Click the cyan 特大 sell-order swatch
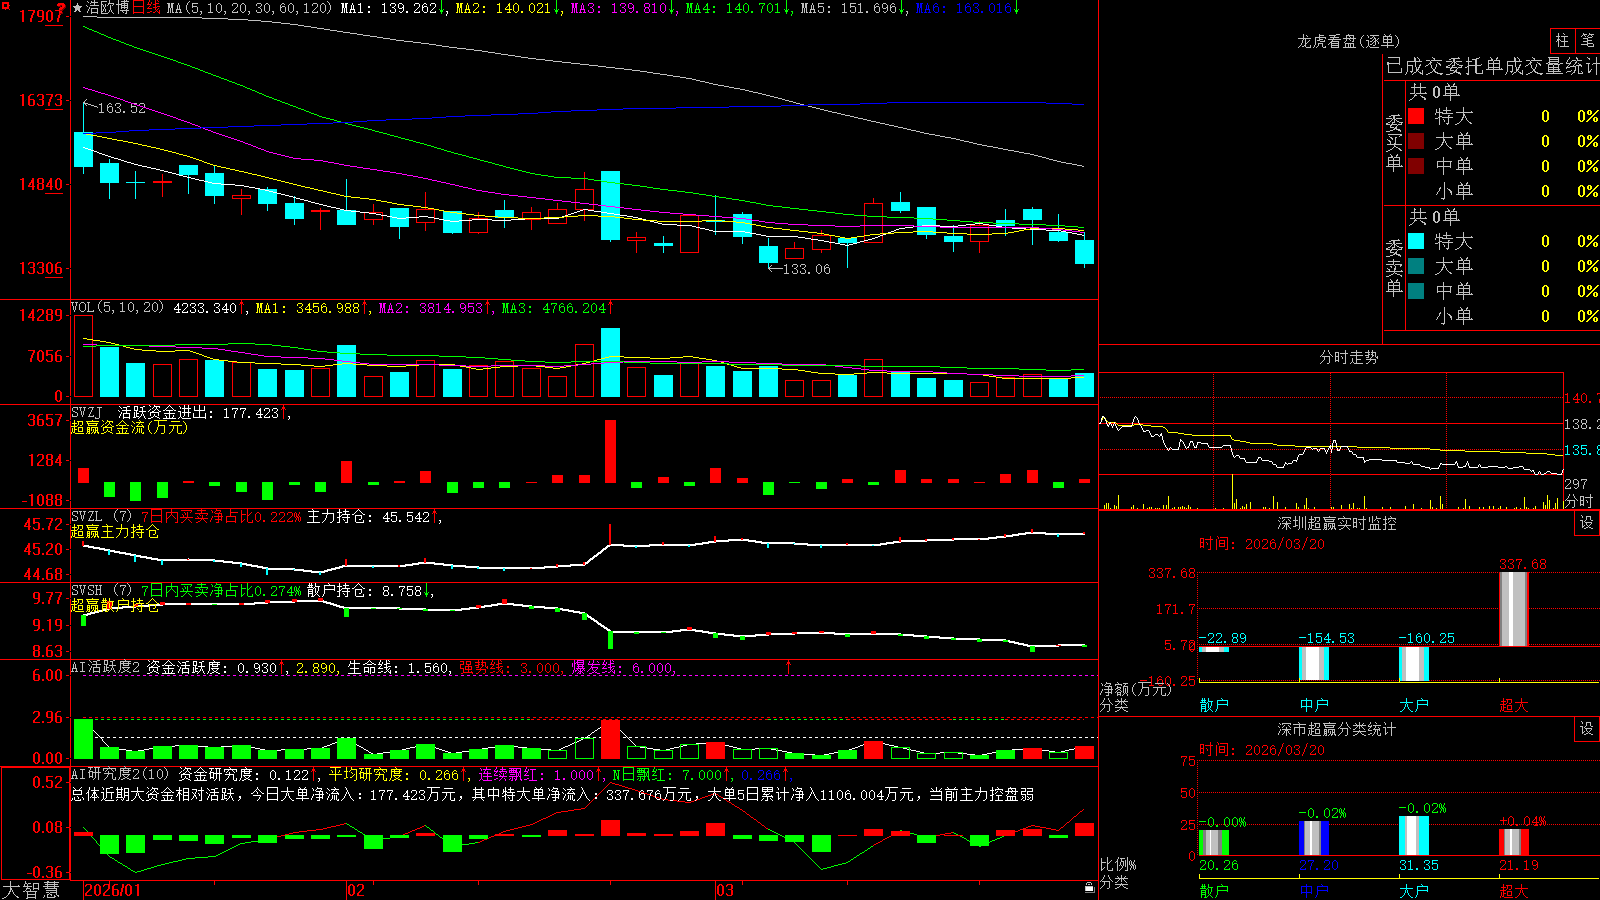 [1416, 241]
